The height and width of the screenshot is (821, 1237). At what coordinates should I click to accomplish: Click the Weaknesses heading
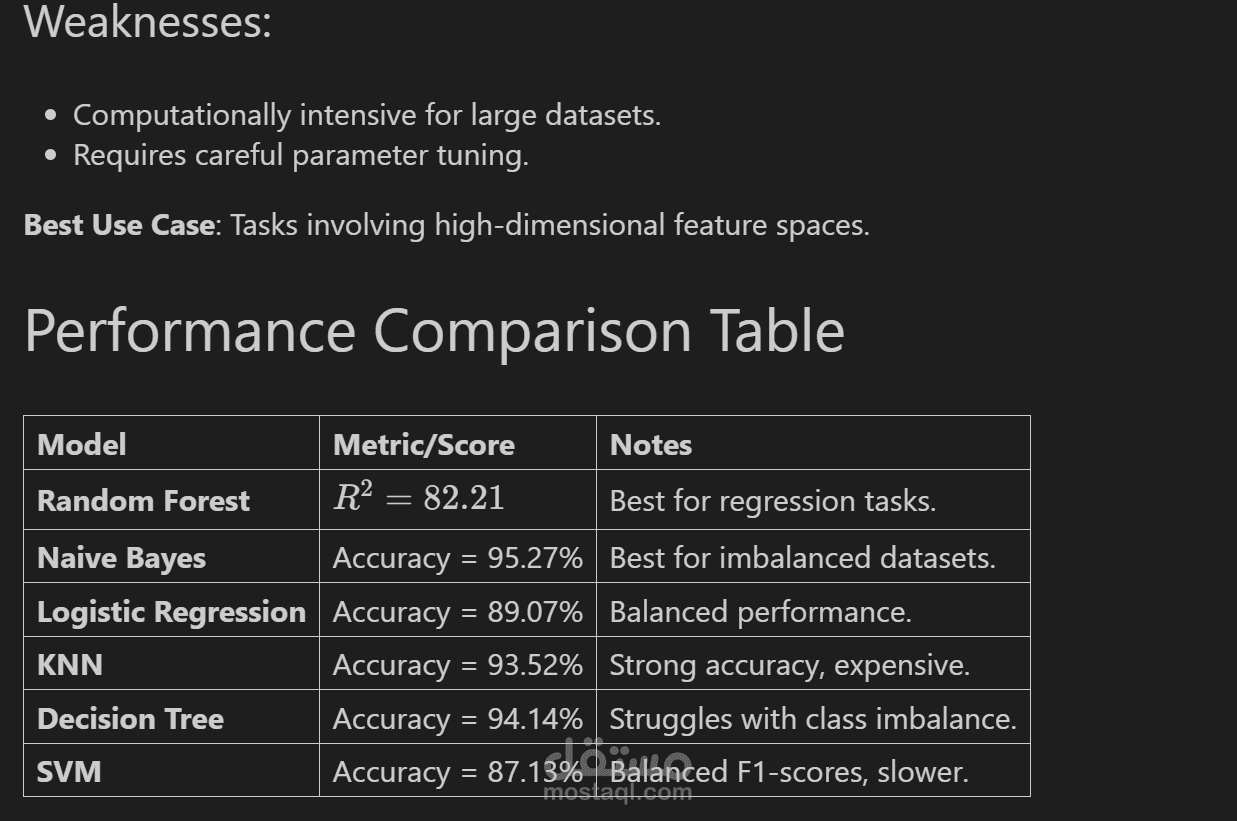coord(147,22)
